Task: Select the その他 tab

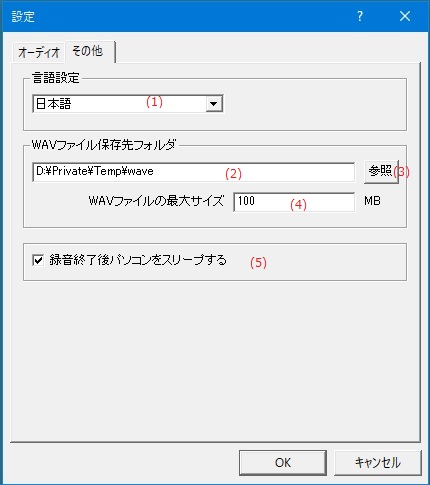Action: coord(90,51)
